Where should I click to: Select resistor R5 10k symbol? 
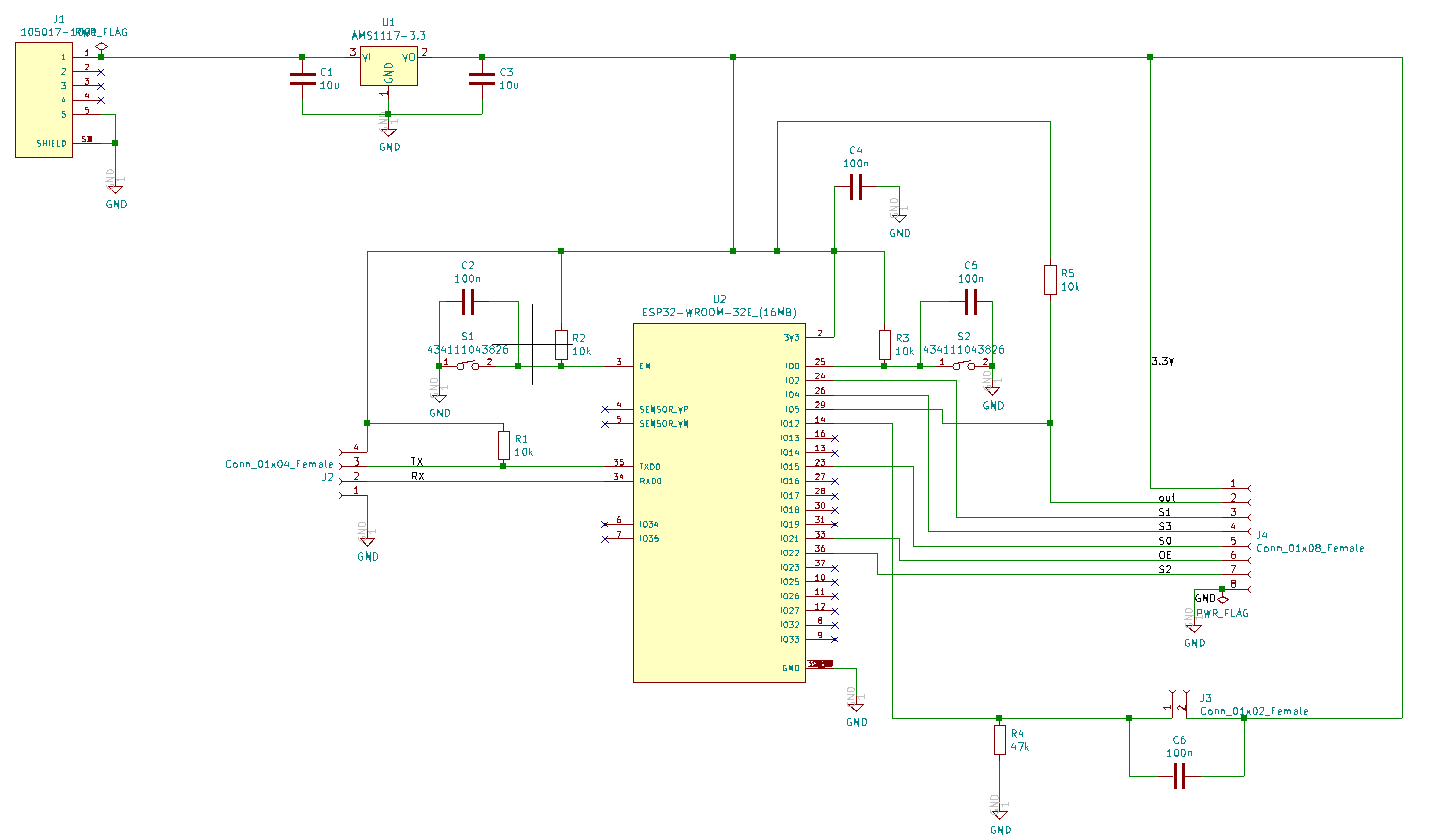[x=1050, y=280]
